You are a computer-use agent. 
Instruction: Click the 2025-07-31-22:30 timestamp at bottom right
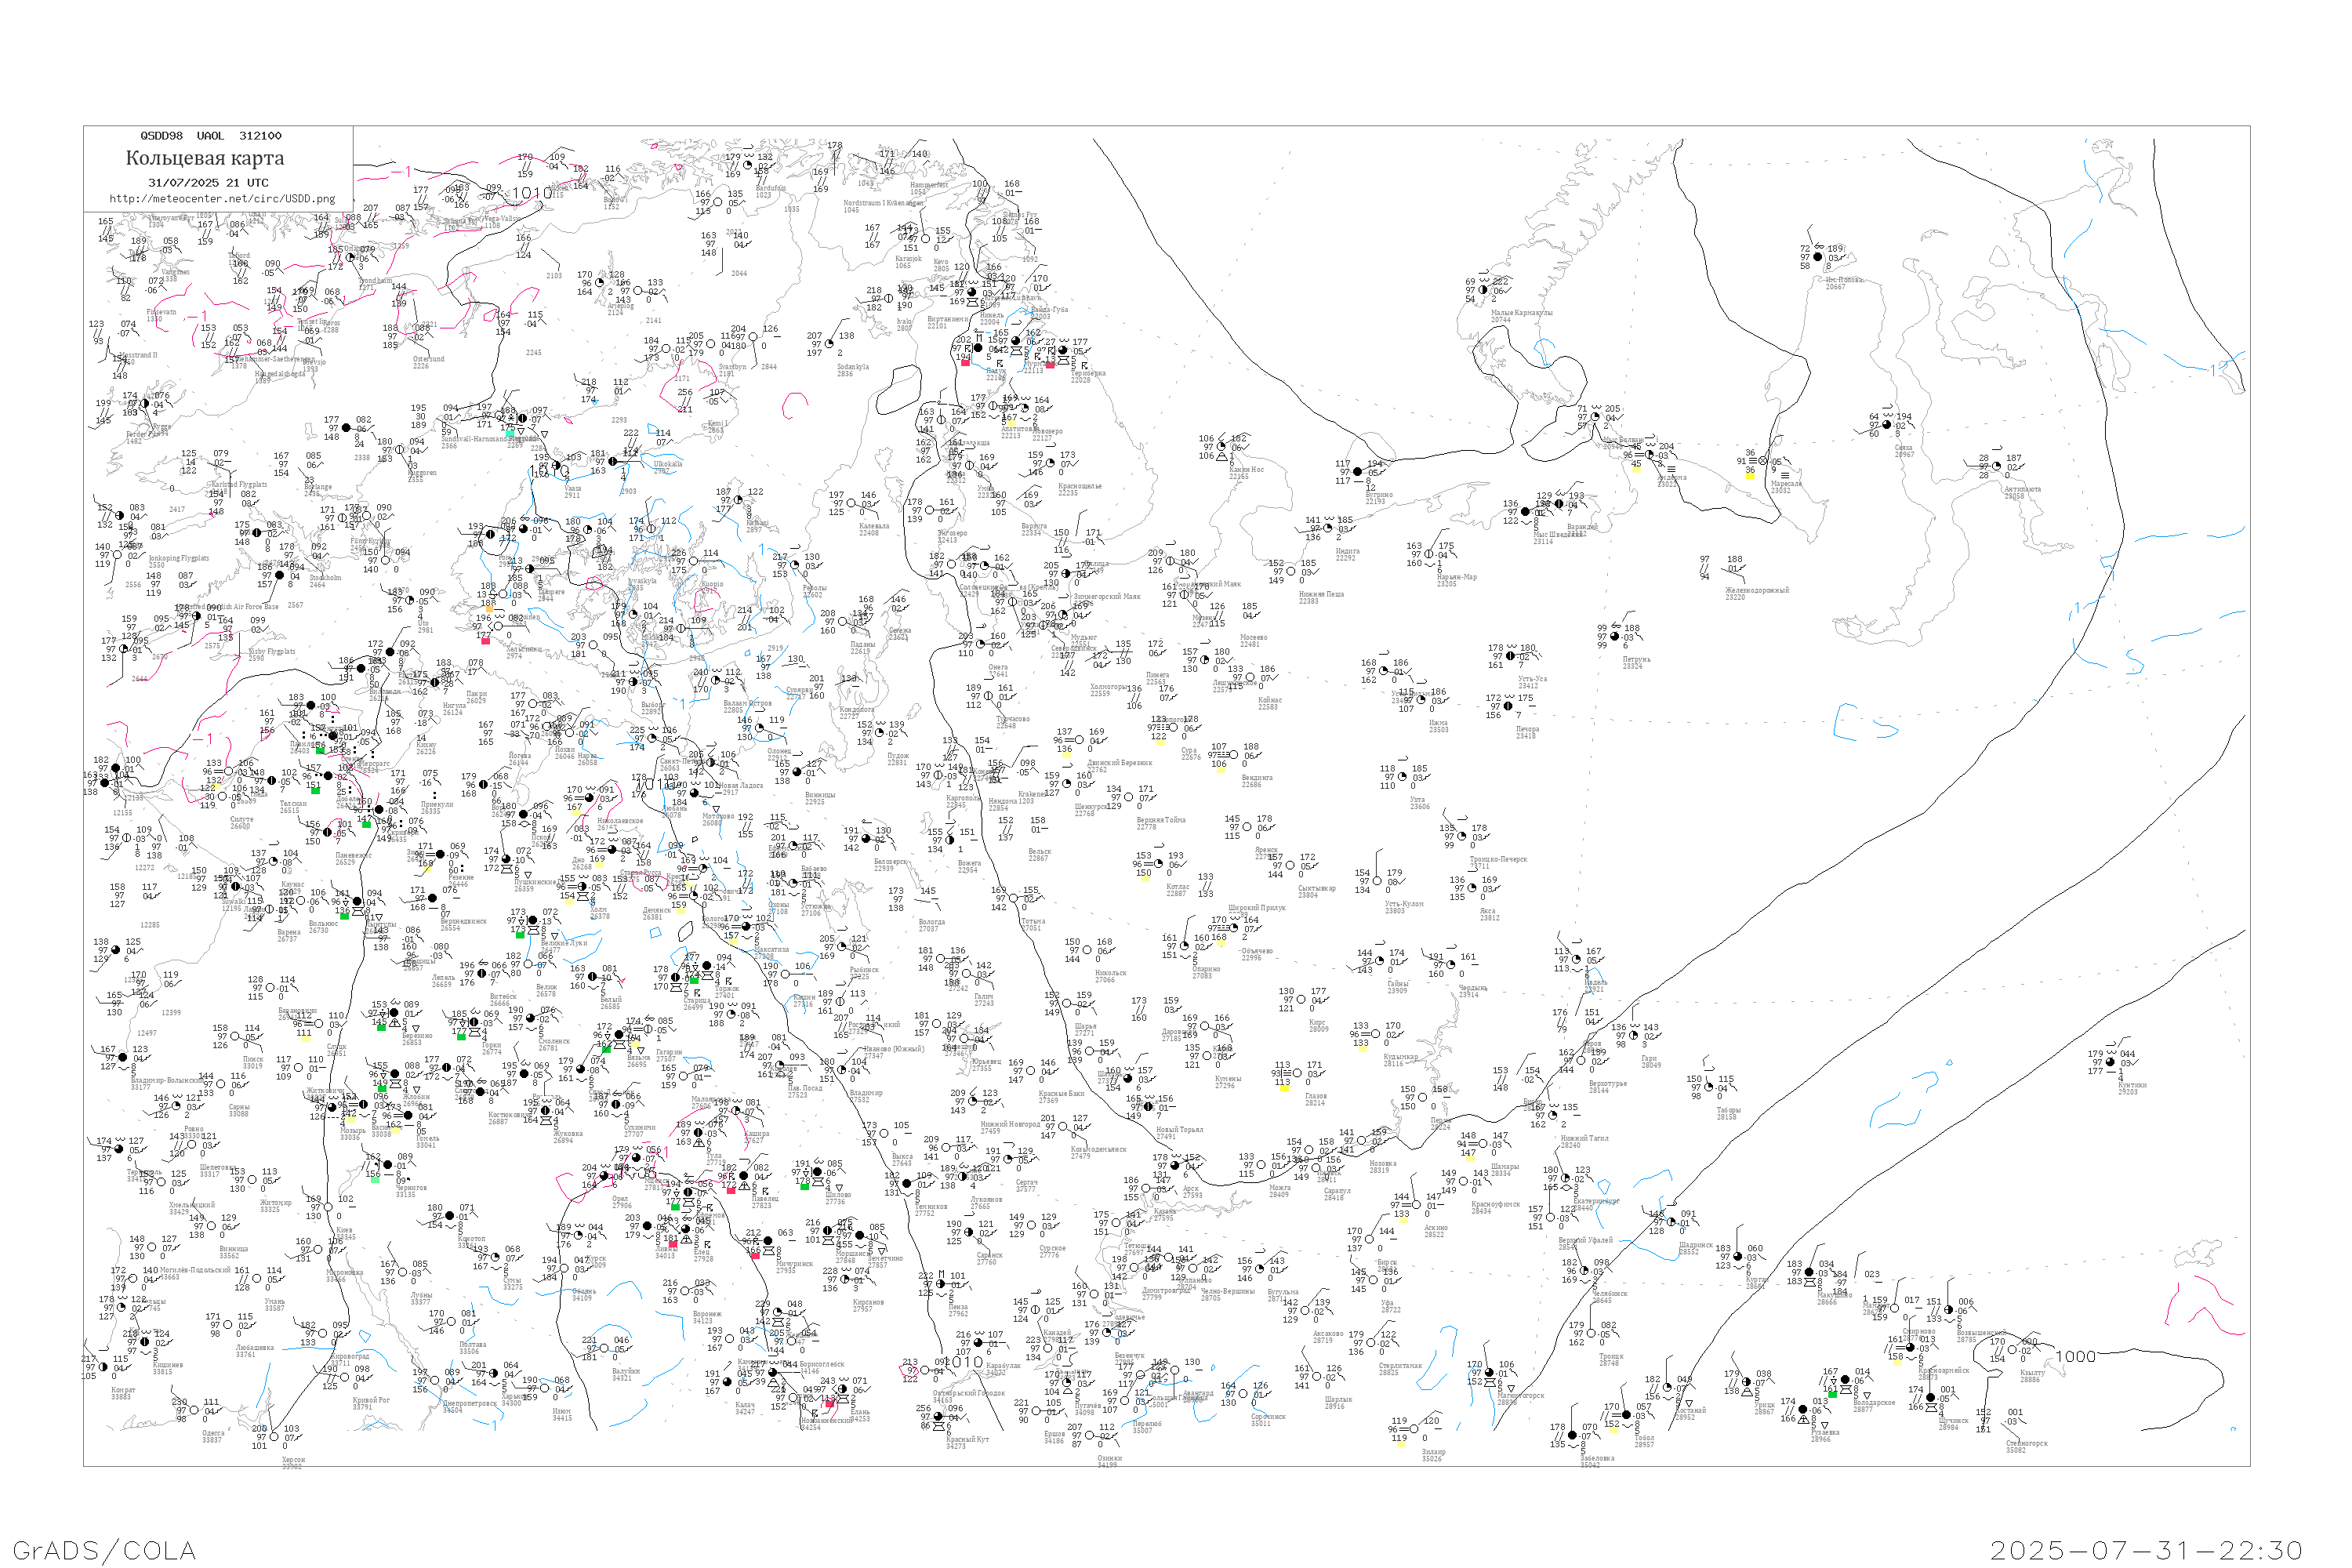tap(2146, 1550)
